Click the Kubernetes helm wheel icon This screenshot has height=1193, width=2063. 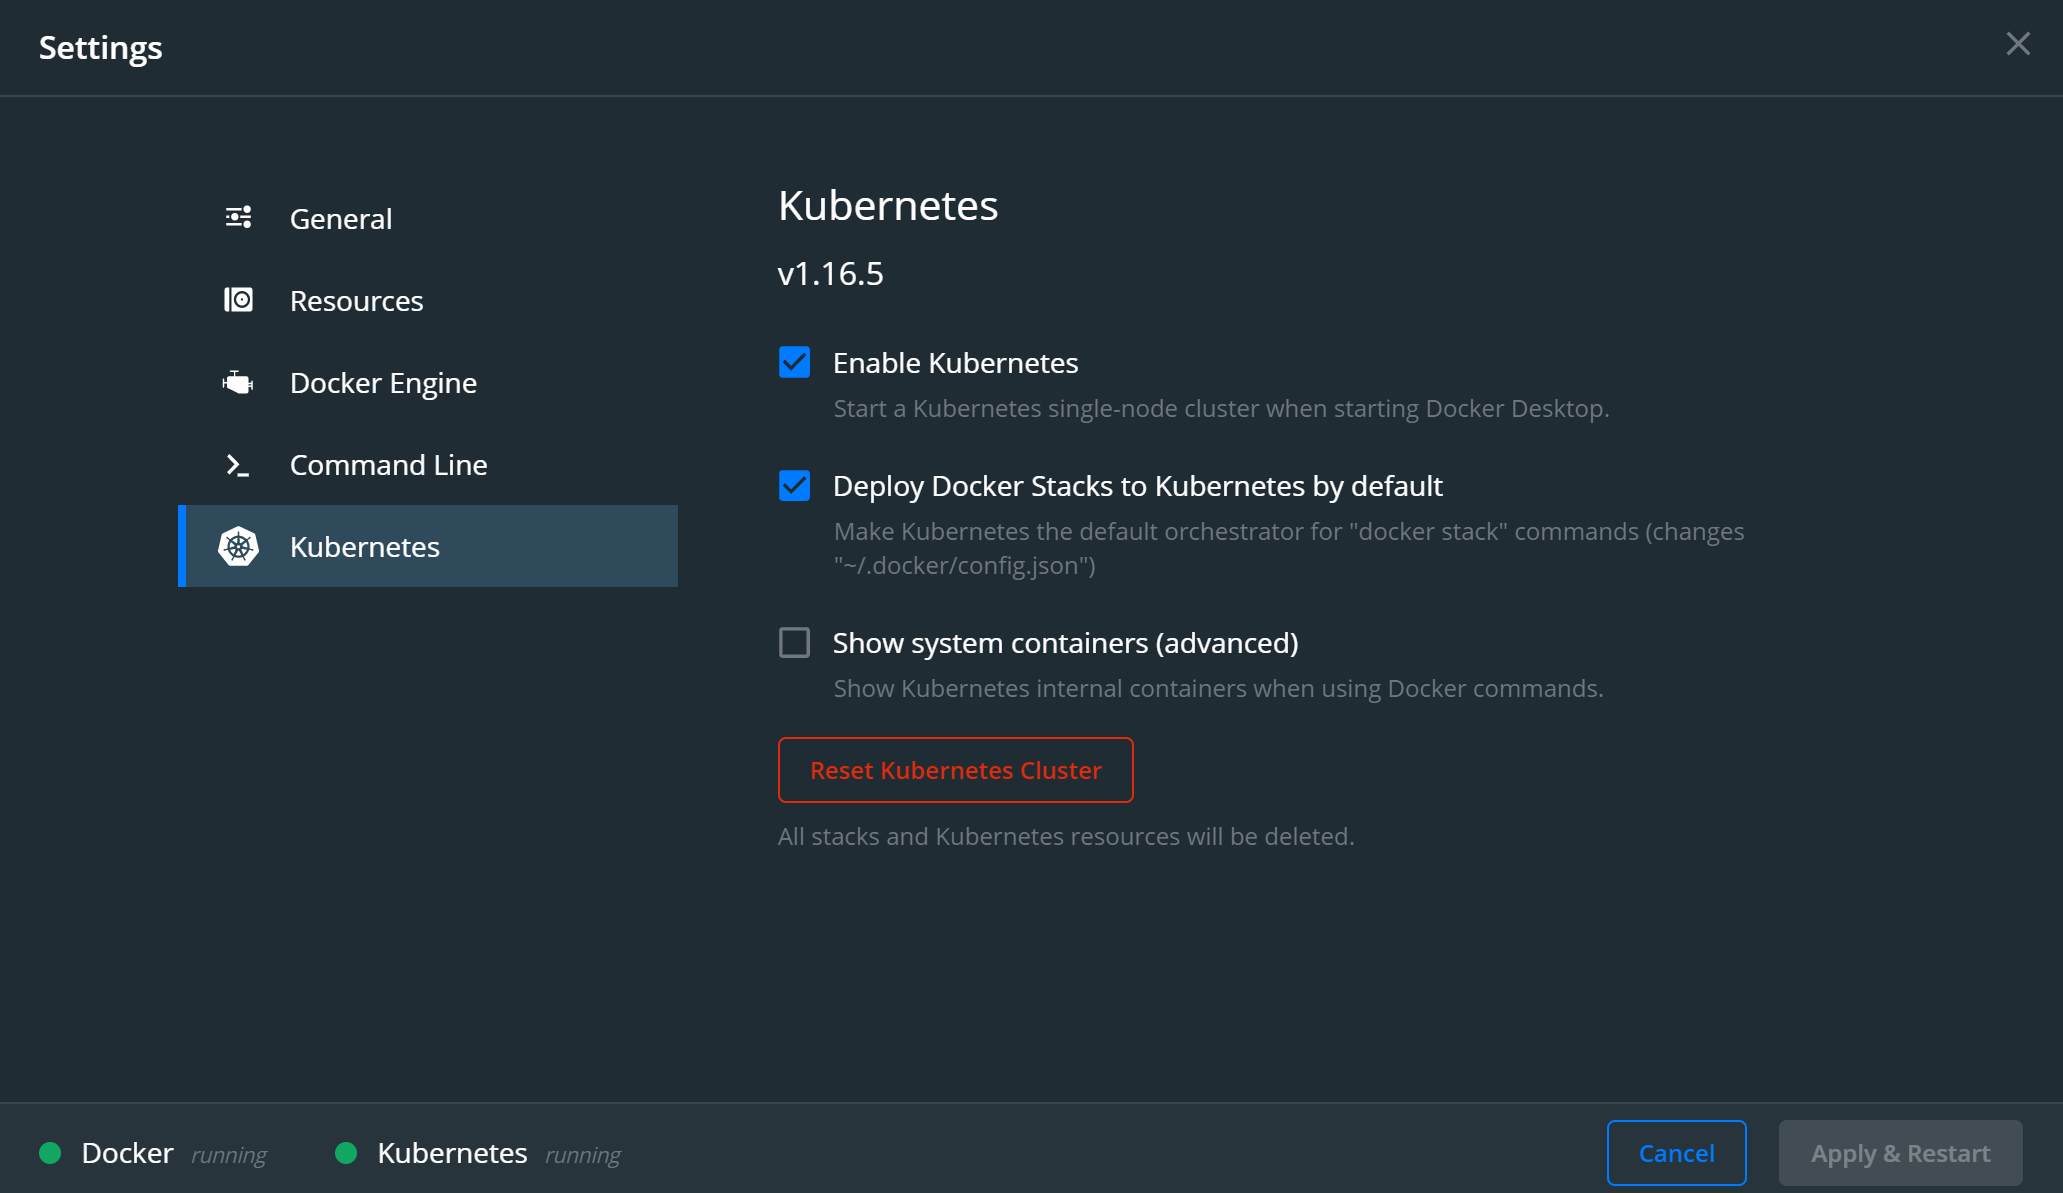[x=238, y=547]
